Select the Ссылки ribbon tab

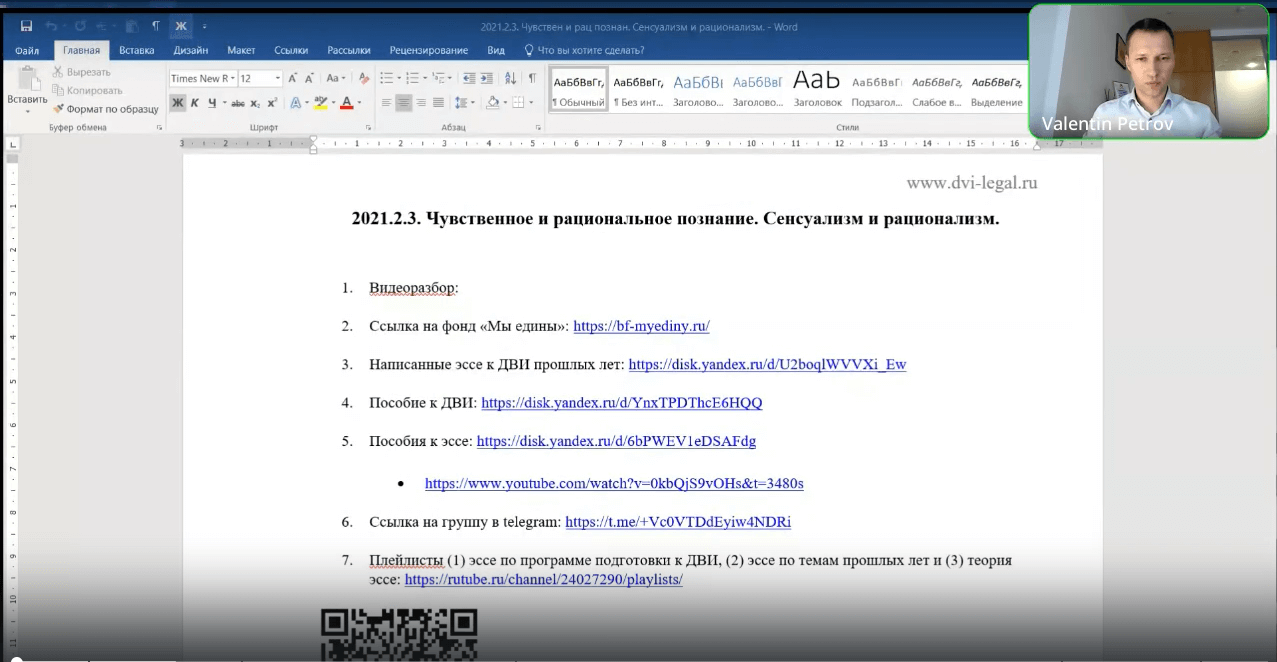coord(291,50)
